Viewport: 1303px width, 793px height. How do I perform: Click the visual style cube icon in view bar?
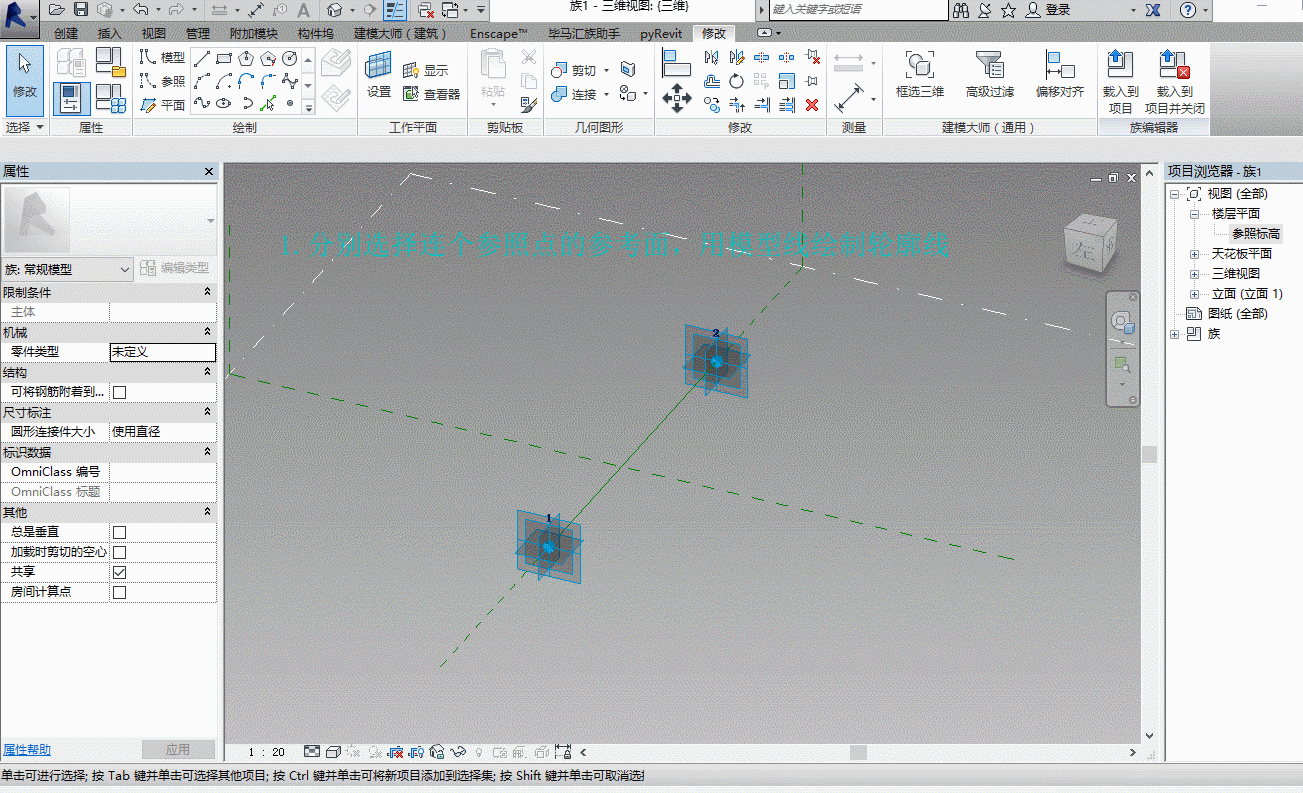tap(333, 751)
